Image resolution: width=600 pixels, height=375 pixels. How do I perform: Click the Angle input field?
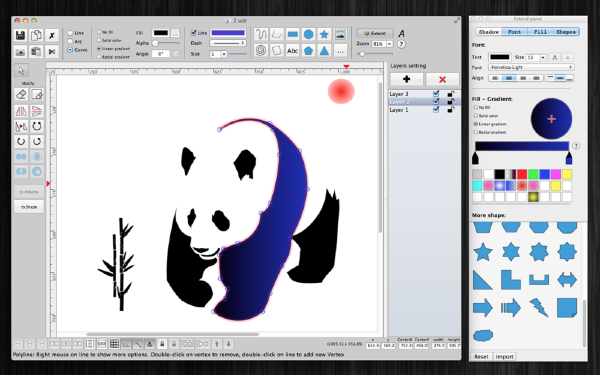160,54
